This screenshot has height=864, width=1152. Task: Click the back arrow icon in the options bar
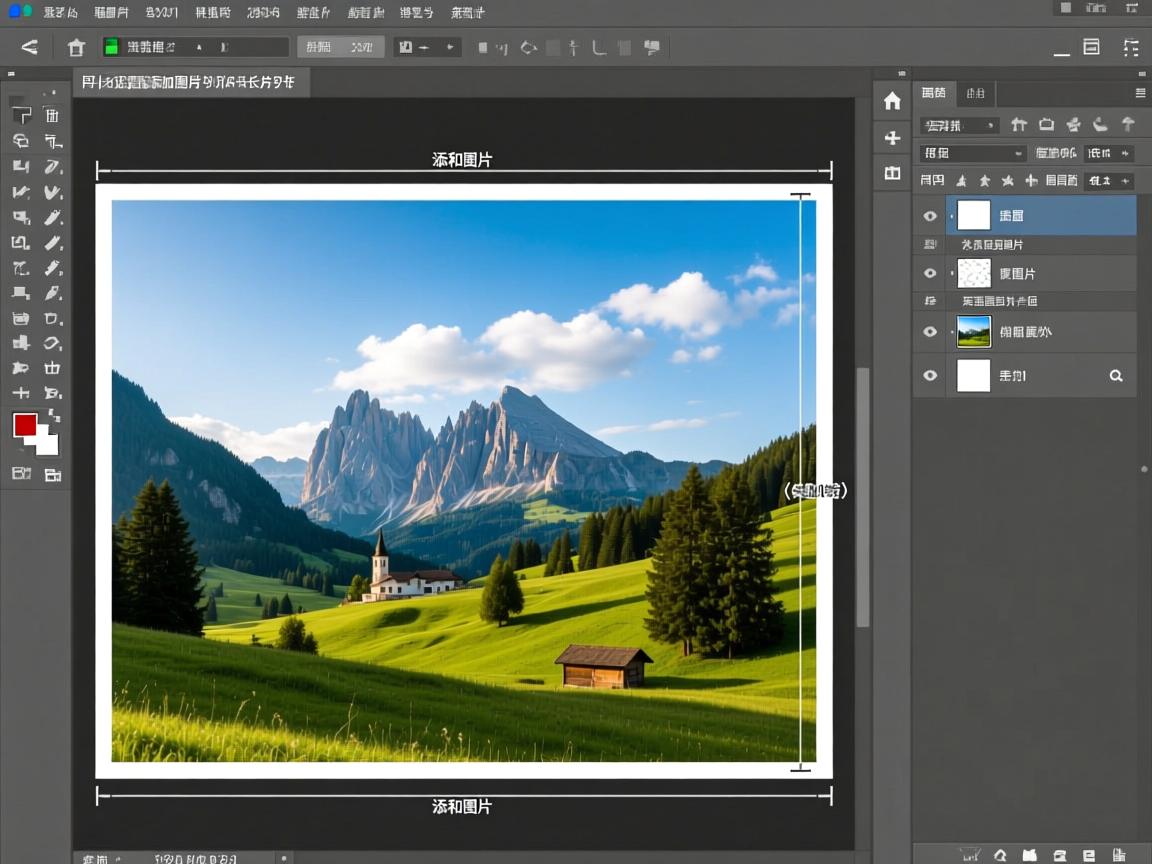[x=29, y=47]
